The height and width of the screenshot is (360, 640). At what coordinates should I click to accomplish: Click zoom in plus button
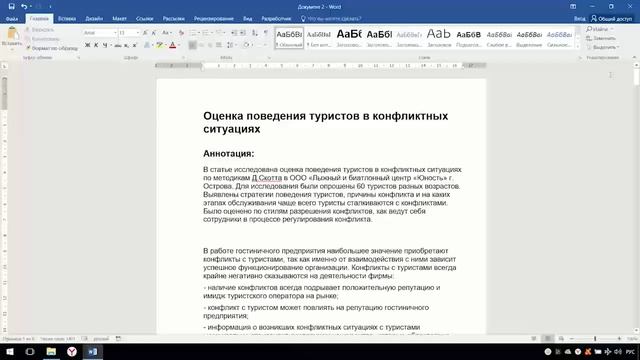pyautogui.click(x=619, y=338)
